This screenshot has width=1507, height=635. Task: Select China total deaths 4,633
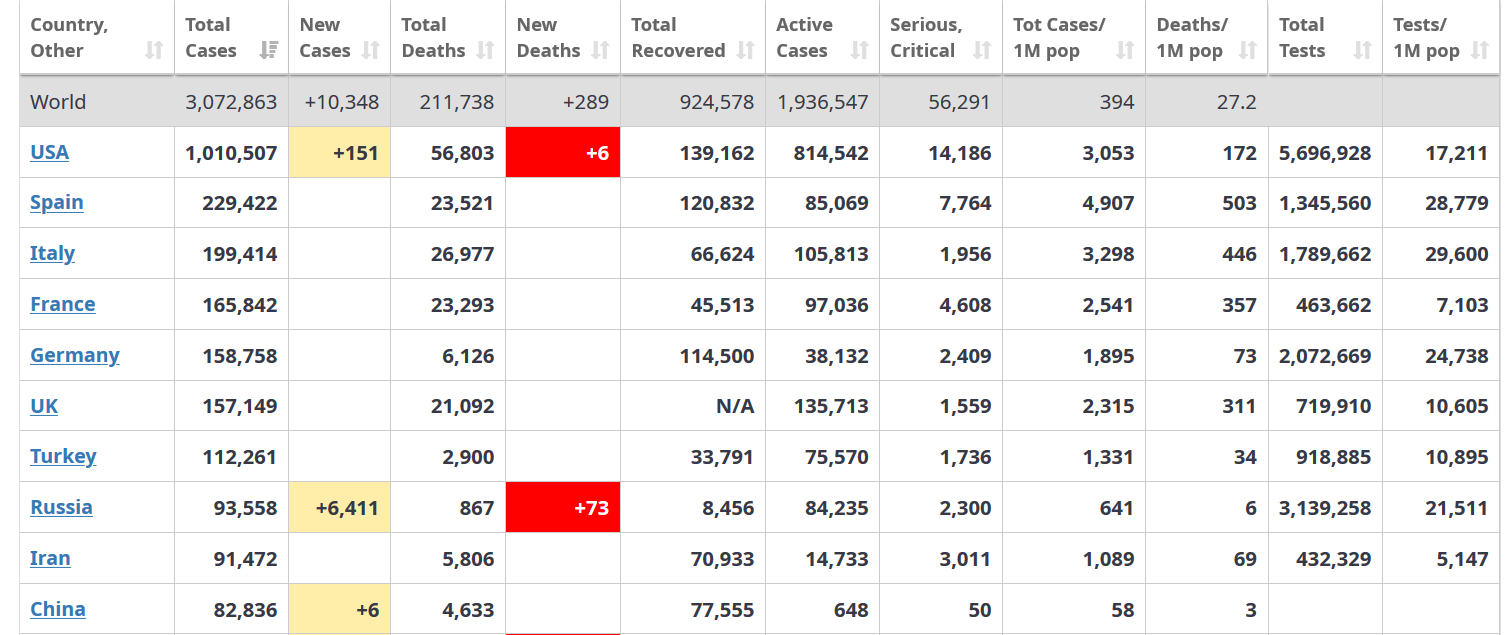(x=468, y=610)
